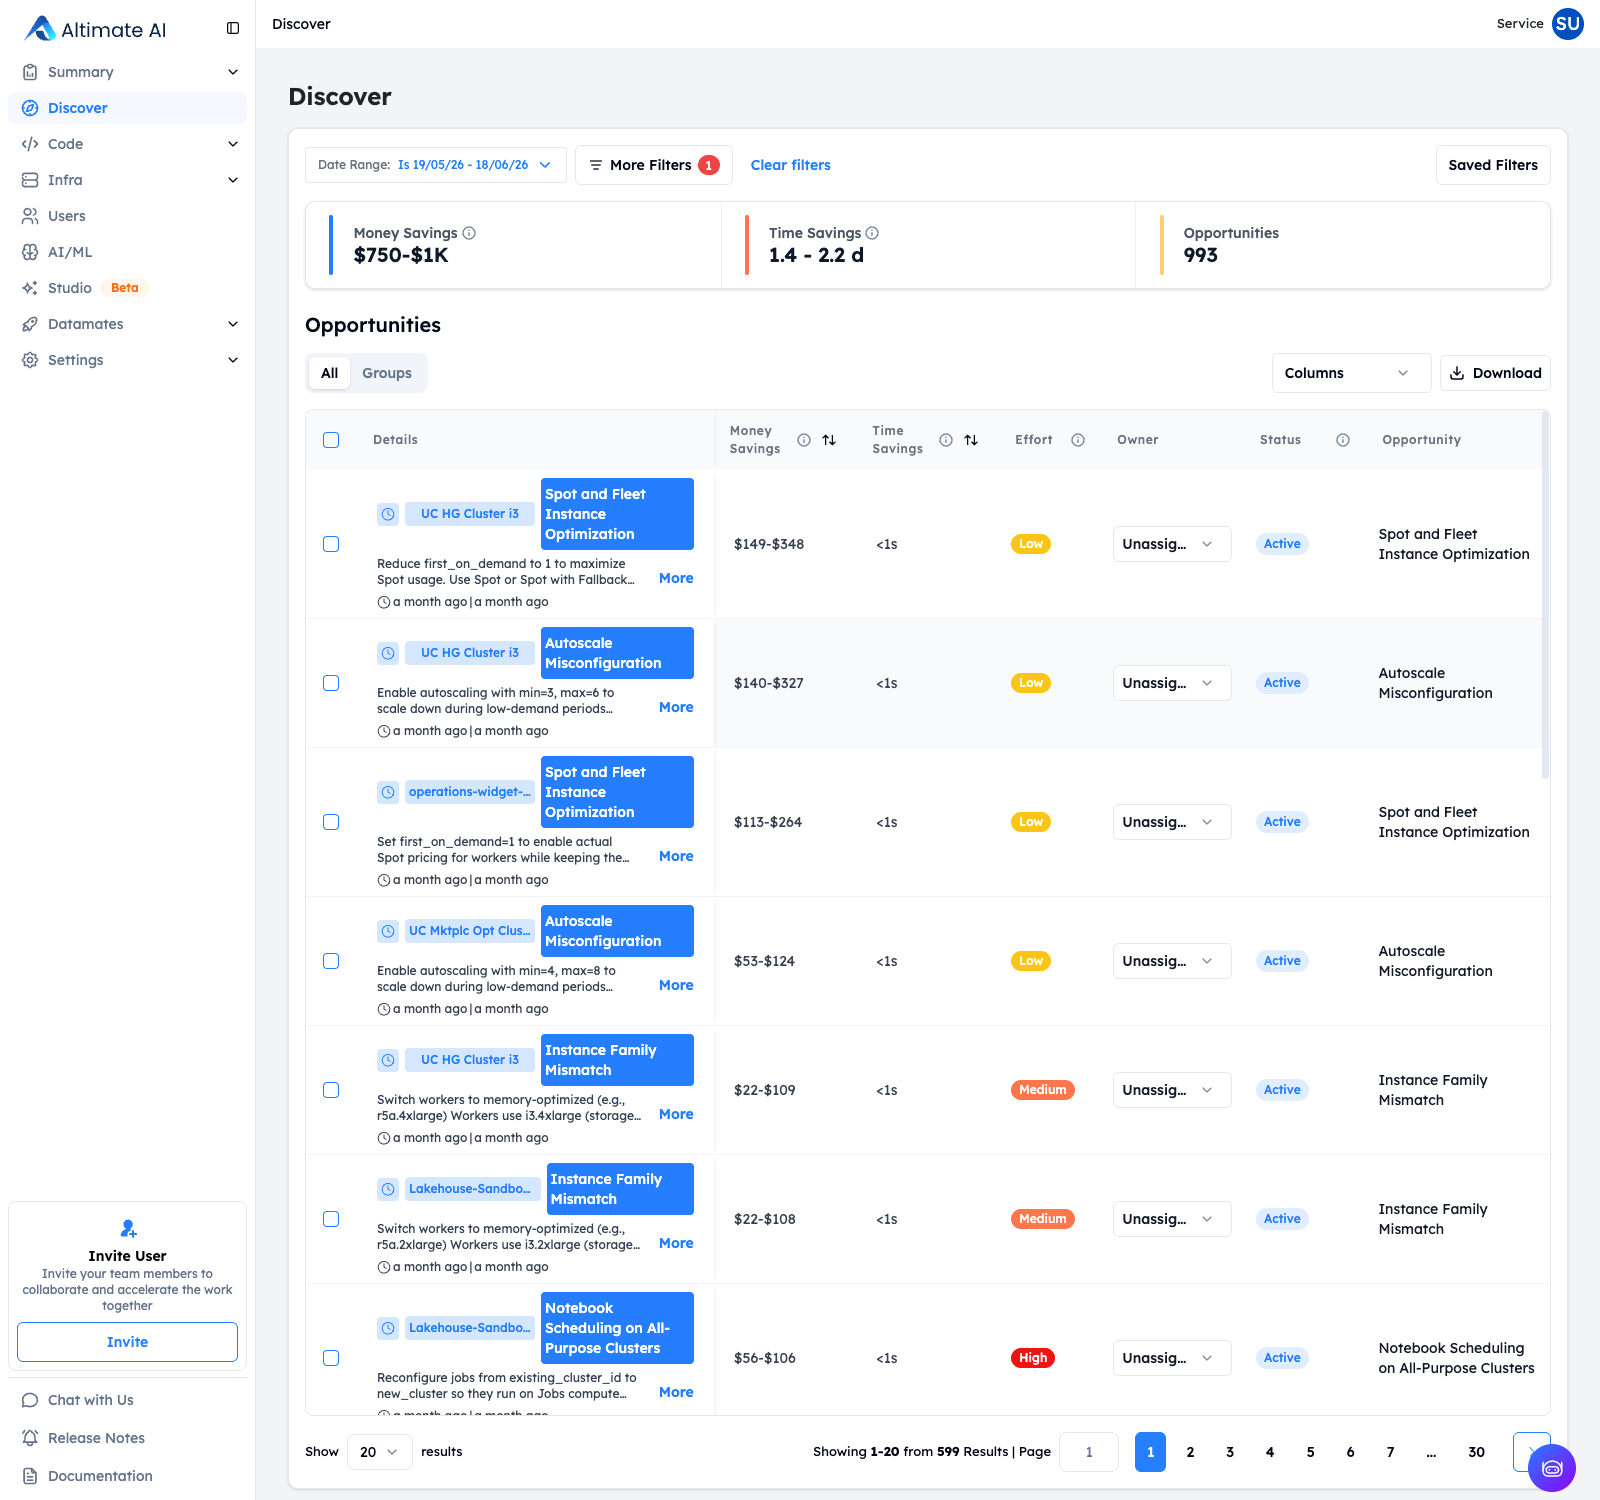
Task: Click the SU user avatar
Action: (1567, 24)
